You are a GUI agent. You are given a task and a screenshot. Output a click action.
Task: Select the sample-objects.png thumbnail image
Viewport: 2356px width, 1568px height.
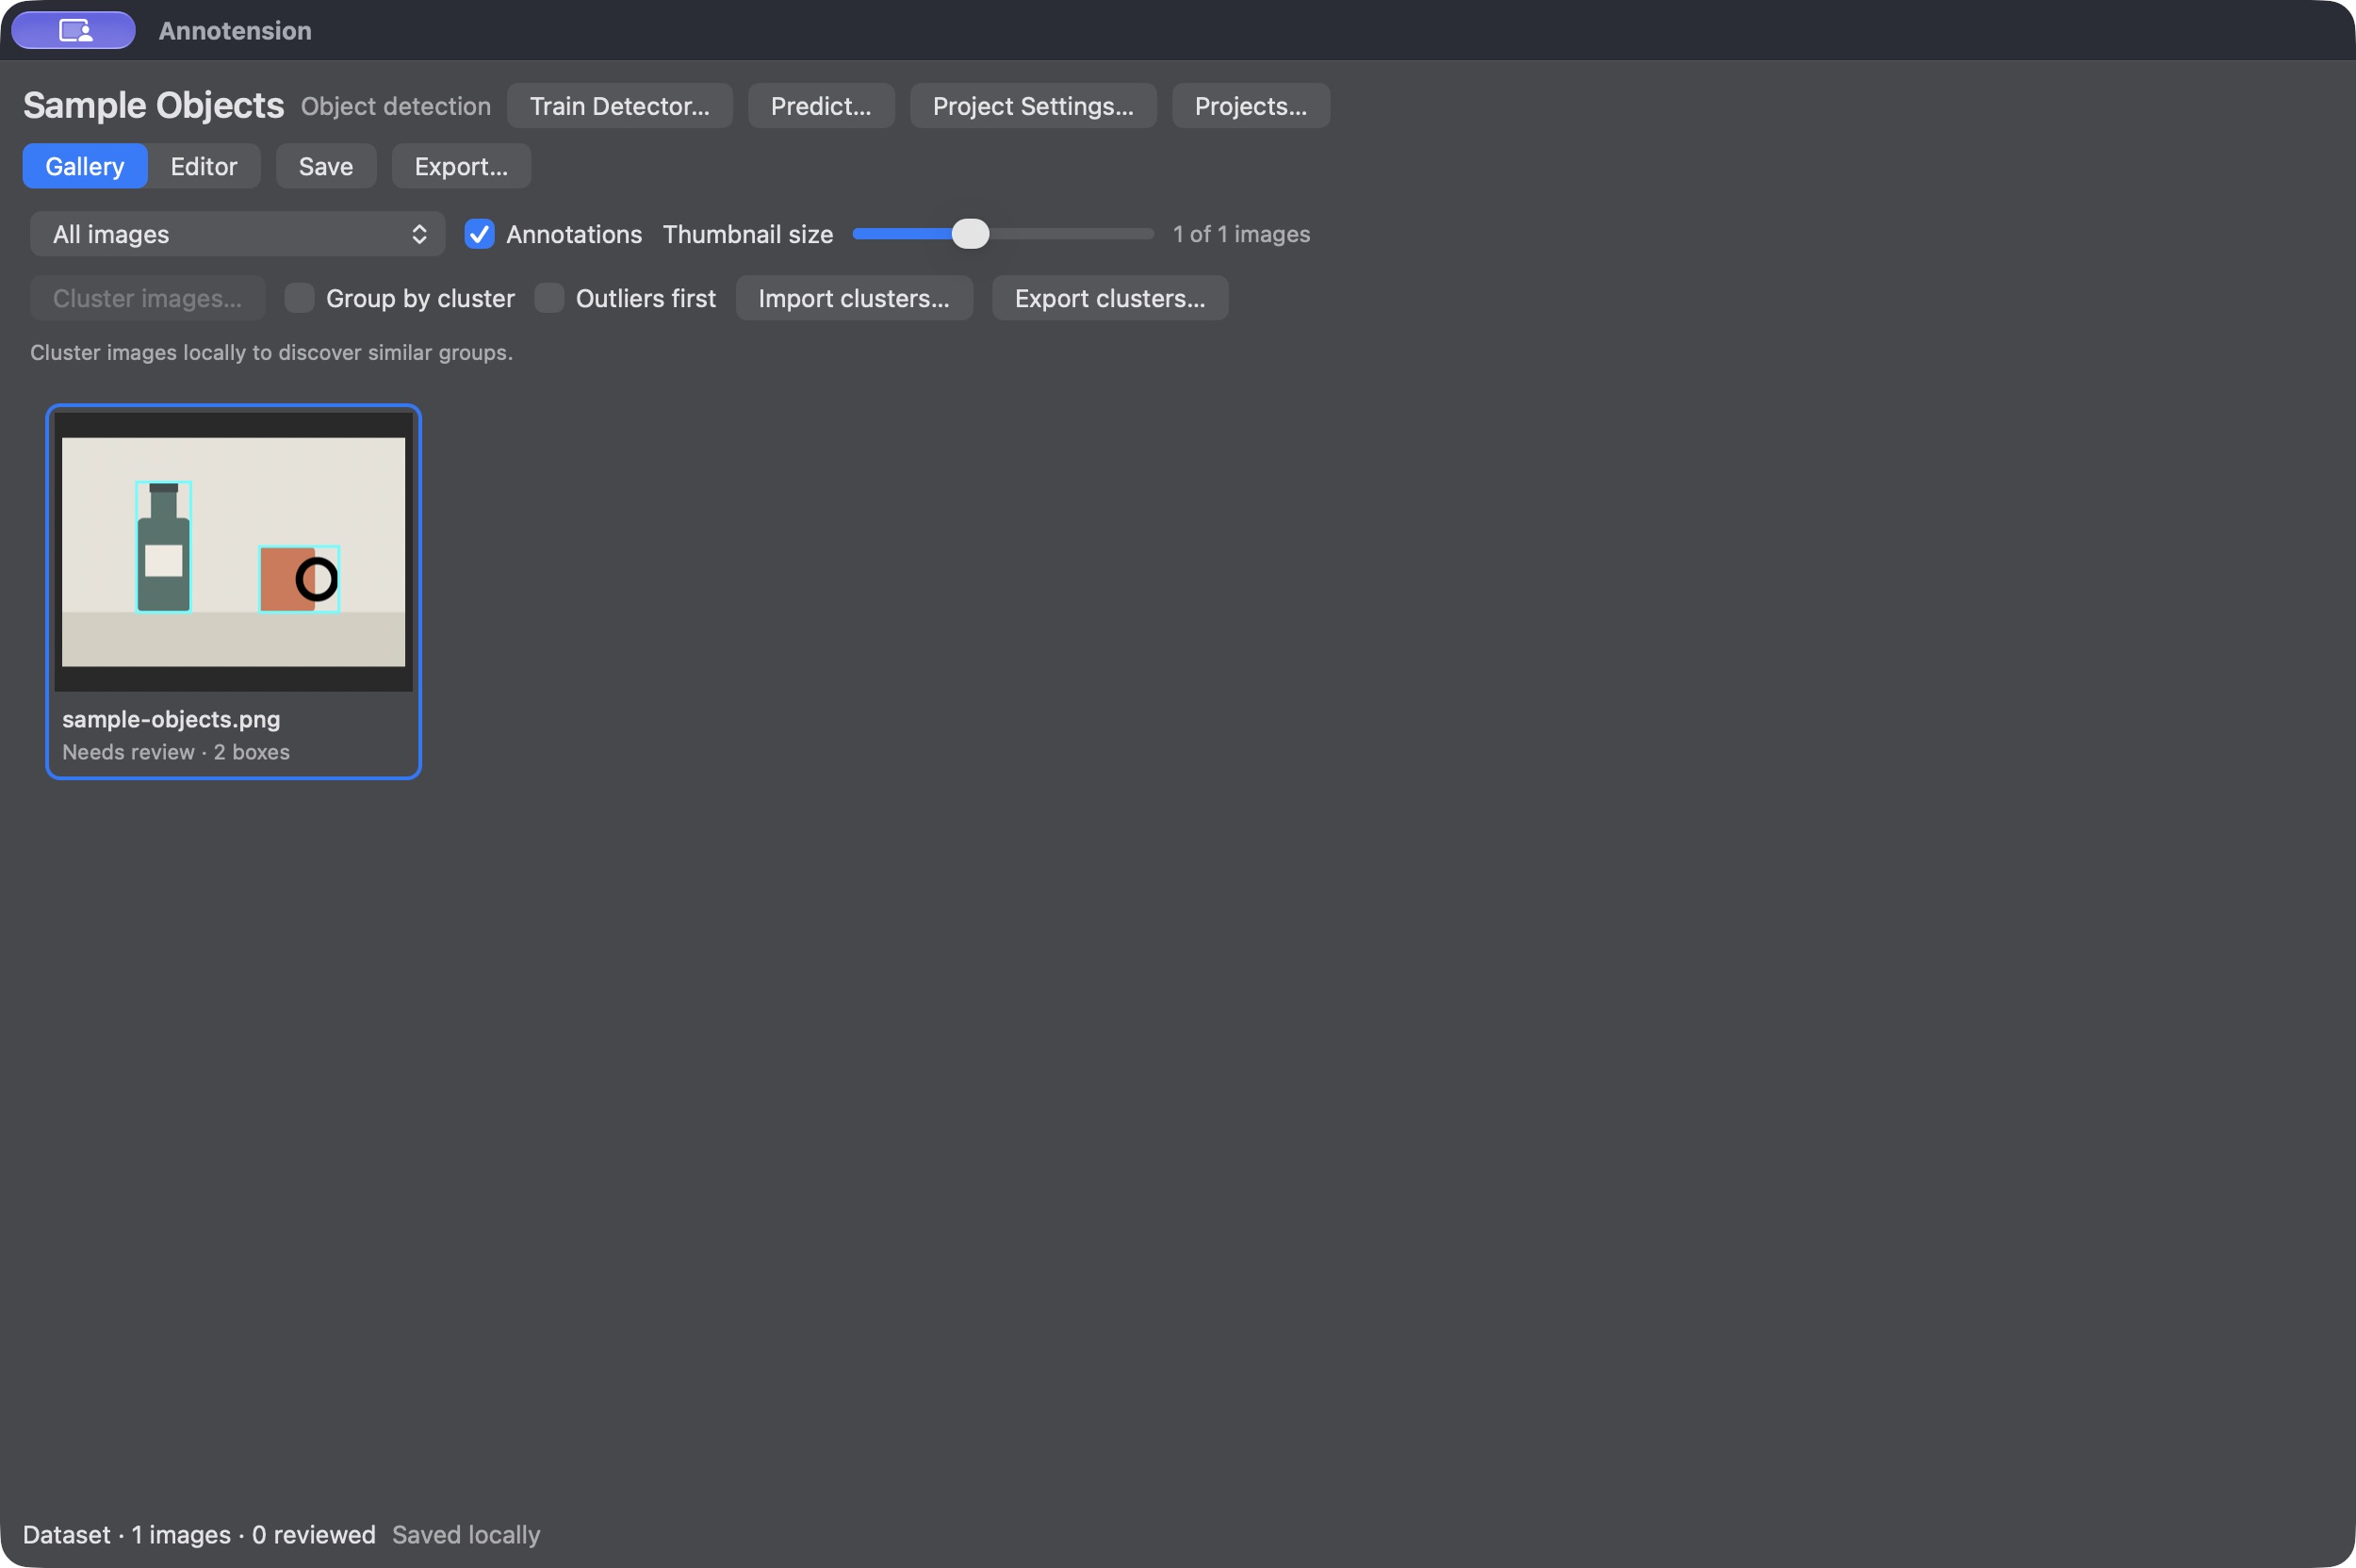[x=233, y=552]
